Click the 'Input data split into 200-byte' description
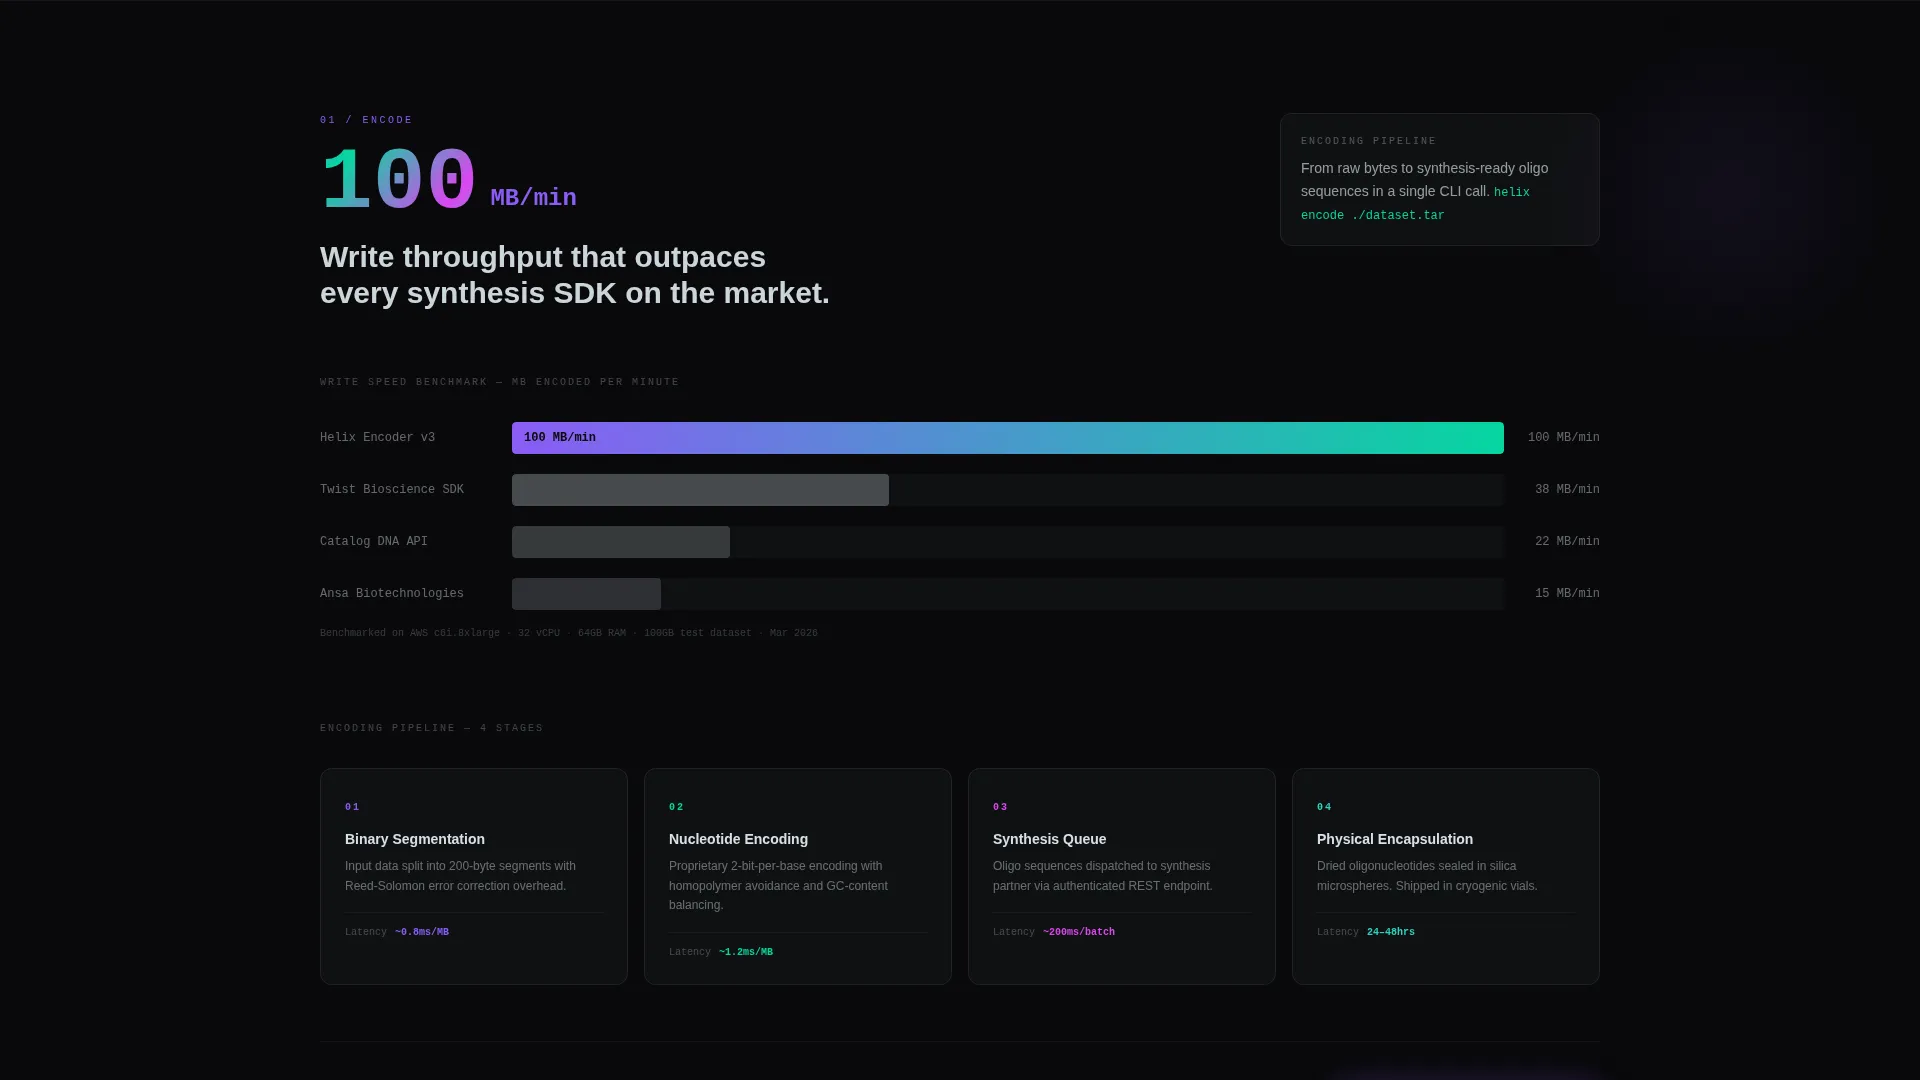1920x1080 pixels. (x=460, y=876)
